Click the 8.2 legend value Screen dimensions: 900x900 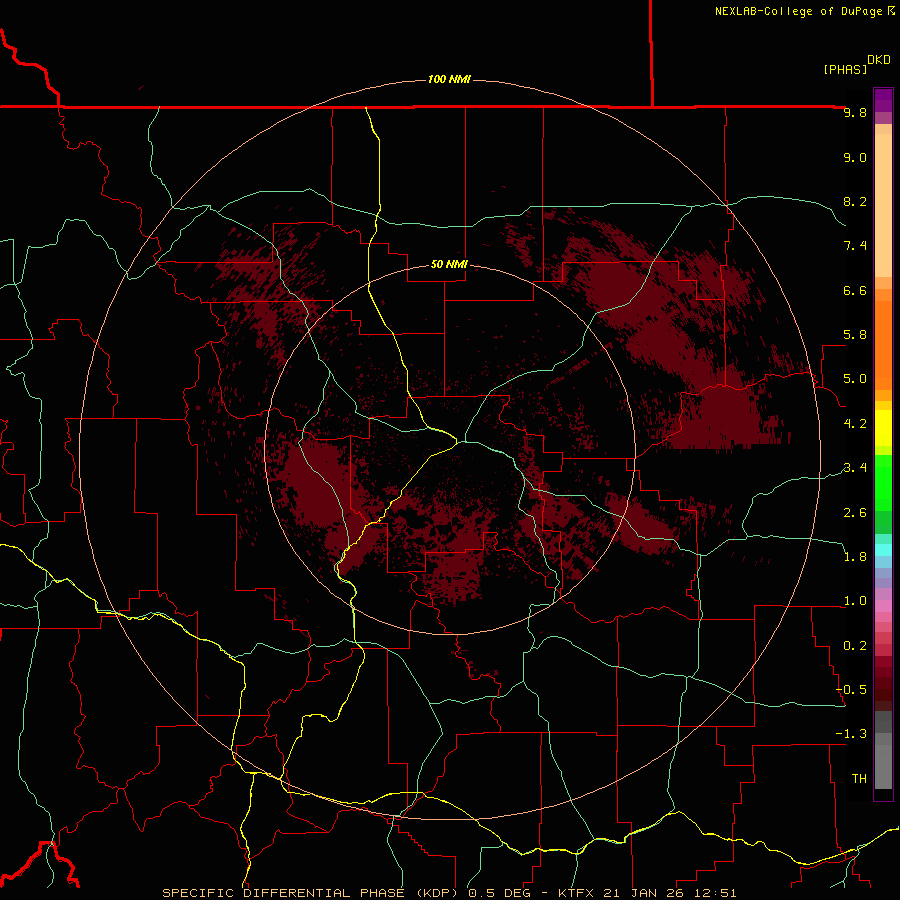855,202
